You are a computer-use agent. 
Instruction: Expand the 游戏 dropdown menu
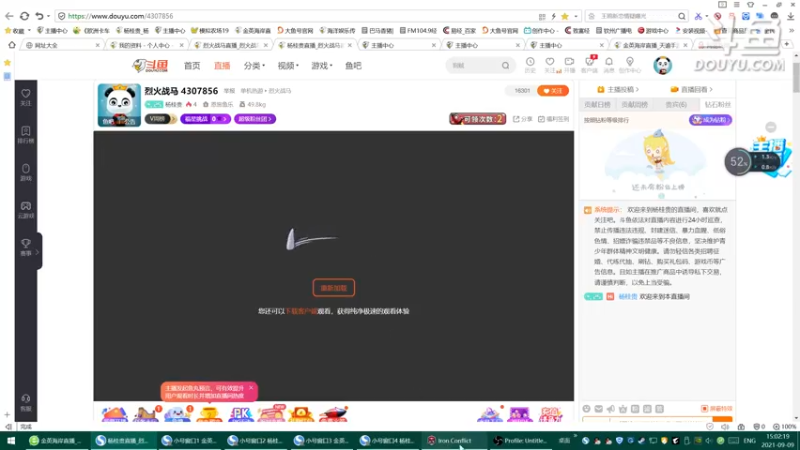pyautogui.click(x=321, y=66)
